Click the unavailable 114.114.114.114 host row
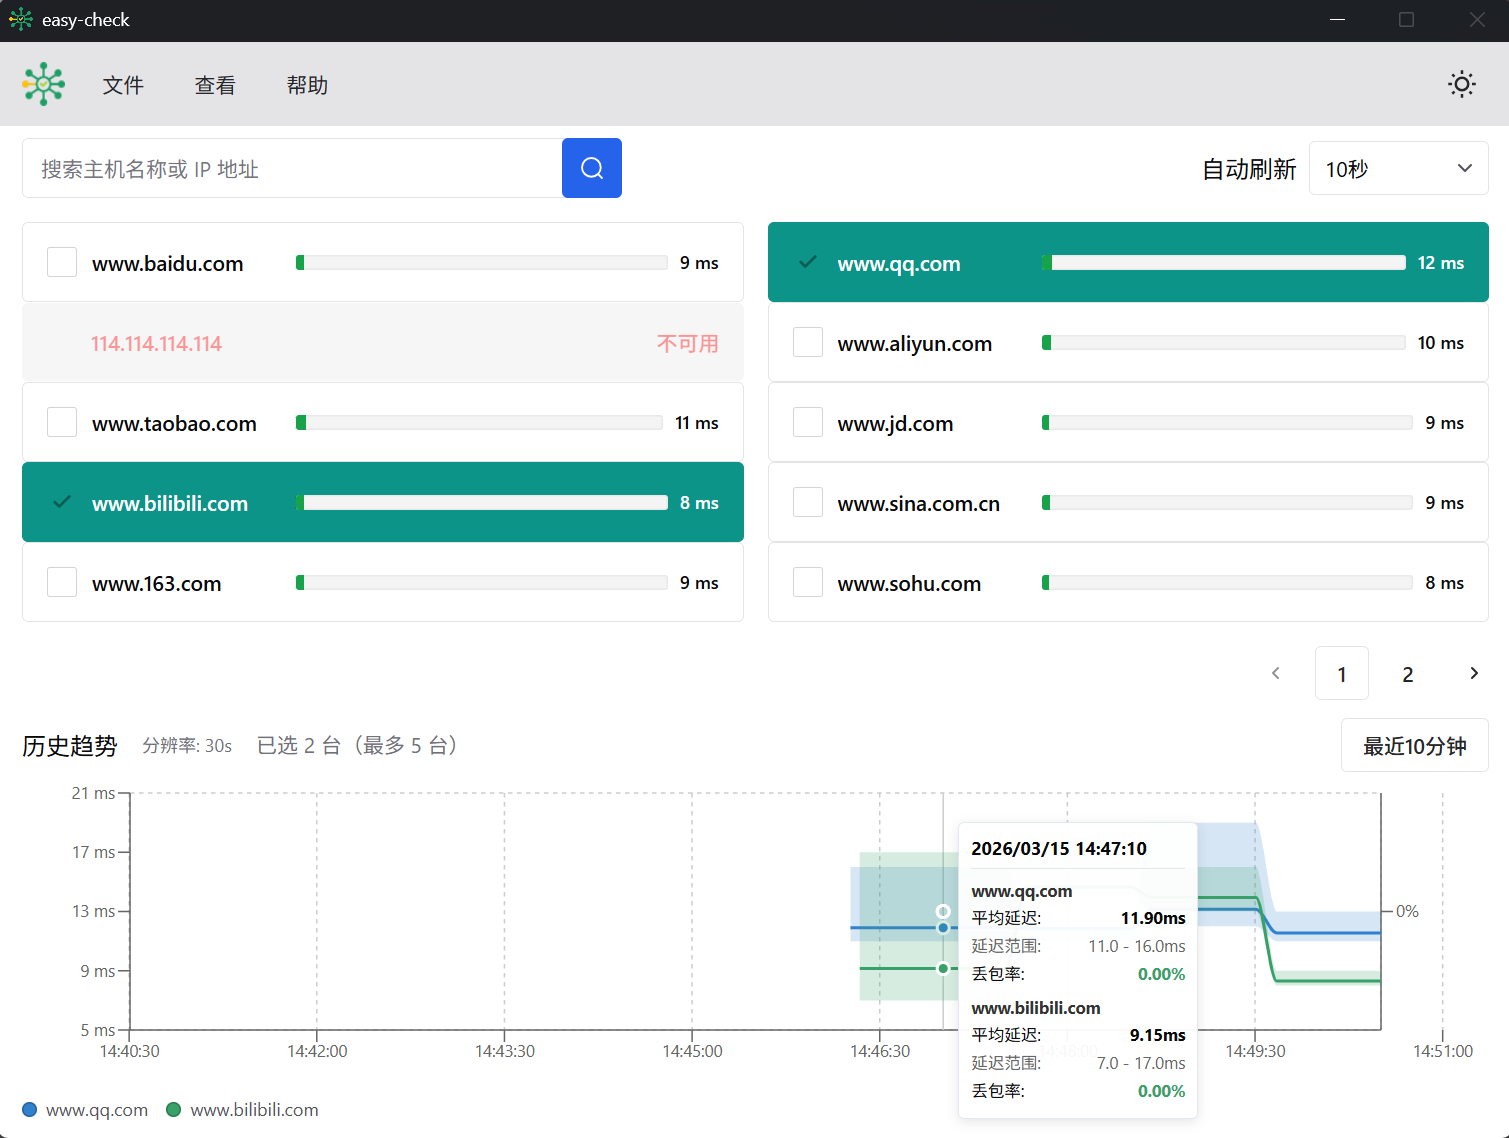This screenshot has width=1509, height=1138. (x=383, y=342)
